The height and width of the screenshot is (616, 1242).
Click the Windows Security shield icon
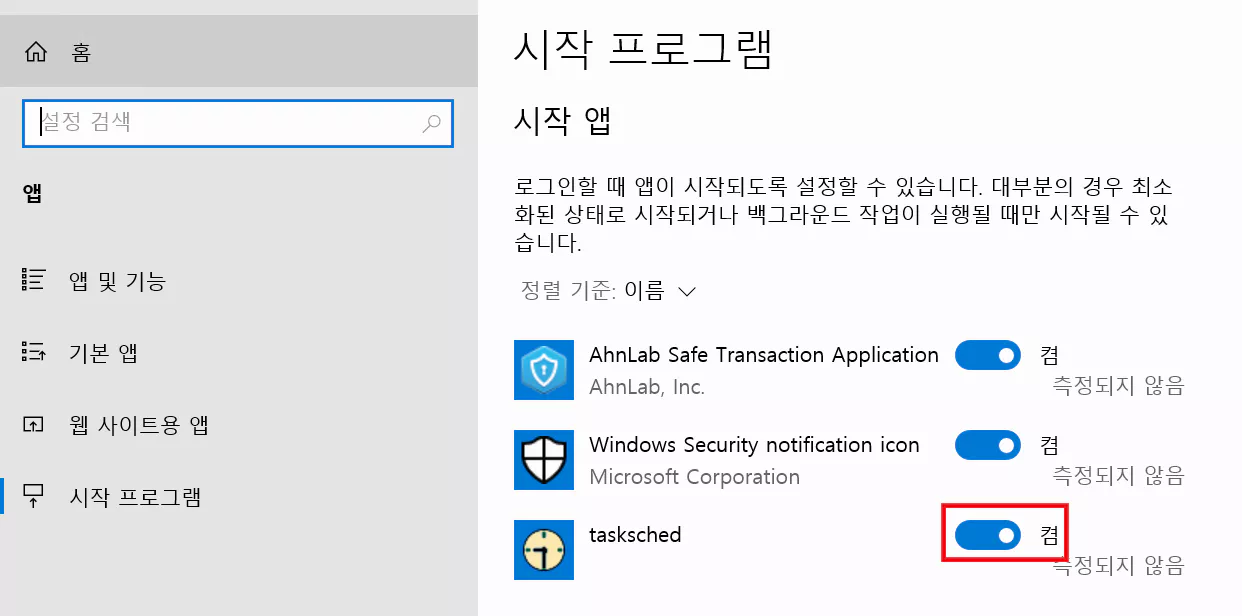[x=543, y=460]
